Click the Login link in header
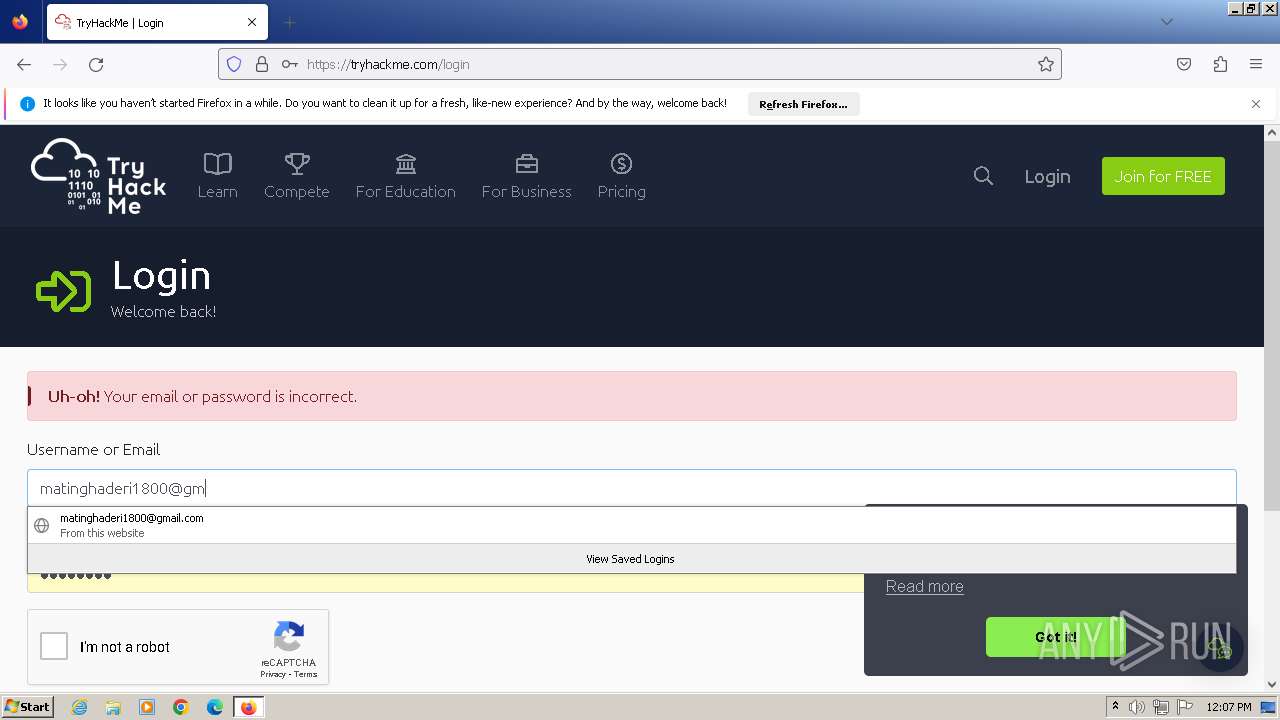Viewport: 1280px width, 720px height. tap(1047, 176)
